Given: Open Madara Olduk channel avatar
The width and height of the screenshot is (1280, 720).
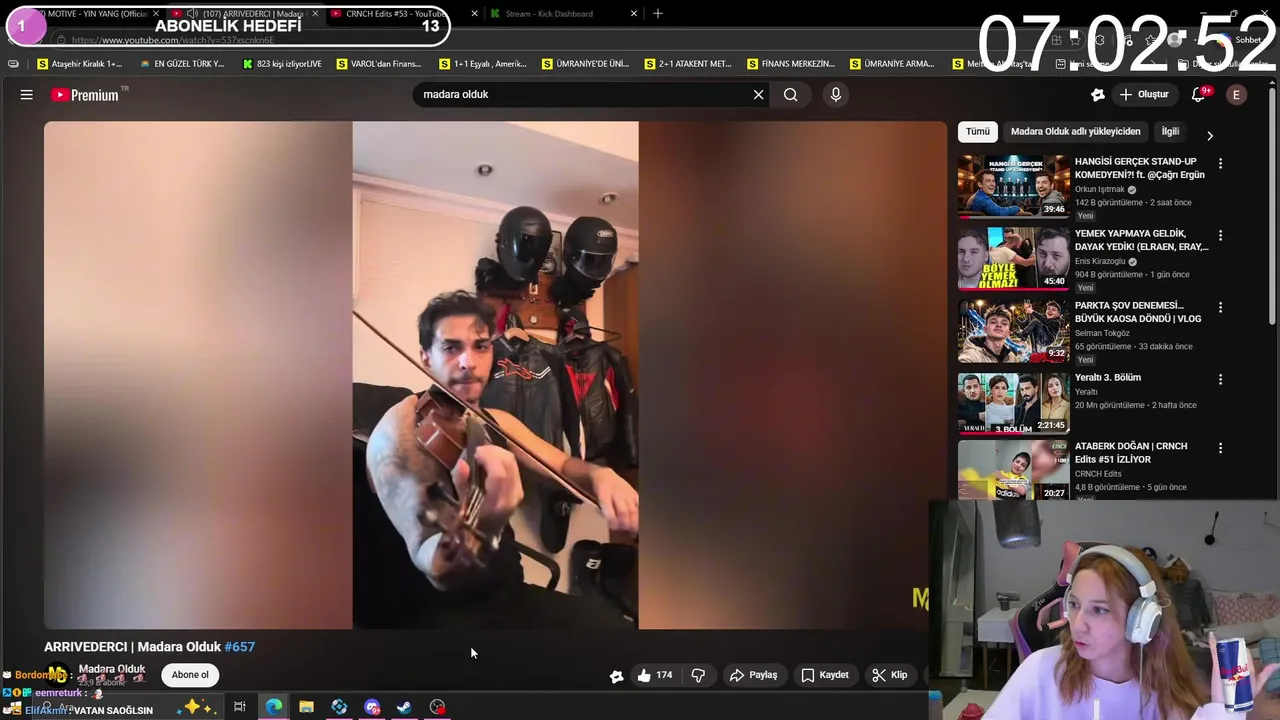Looking at the screenshot, I should (58, 675).
